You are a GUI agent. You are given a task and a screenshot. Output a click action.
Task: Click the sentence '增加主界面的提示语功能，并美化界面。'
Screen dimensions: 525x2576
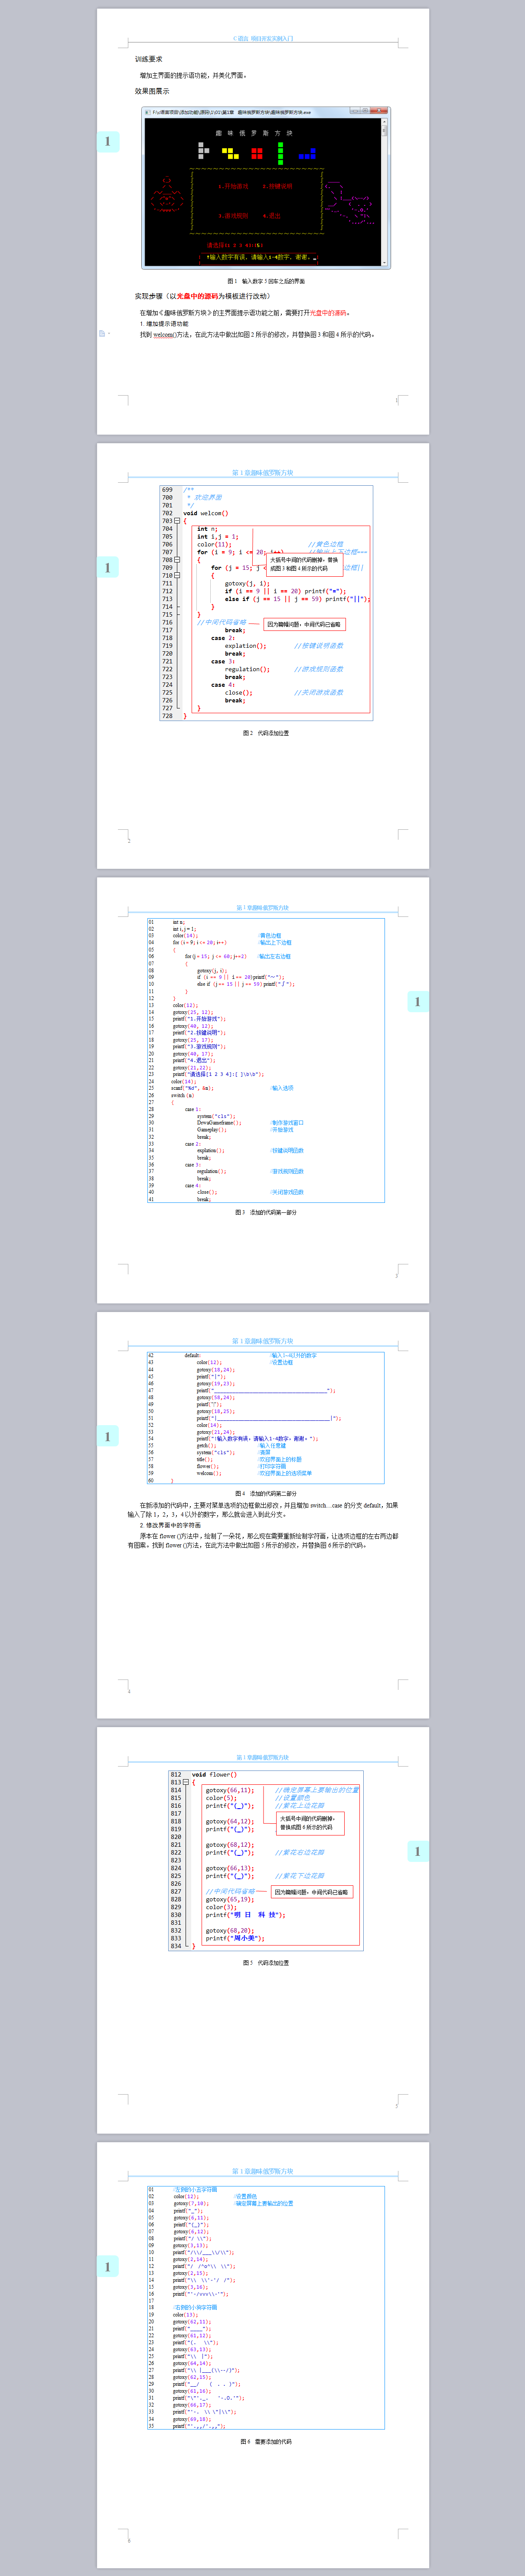pos(193,75)
